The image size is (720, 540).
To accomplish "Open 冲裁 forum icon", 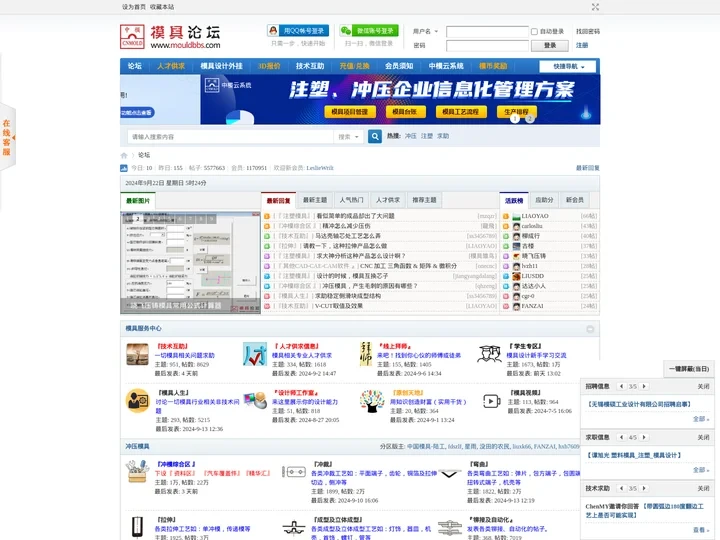I will click(294, 472).
